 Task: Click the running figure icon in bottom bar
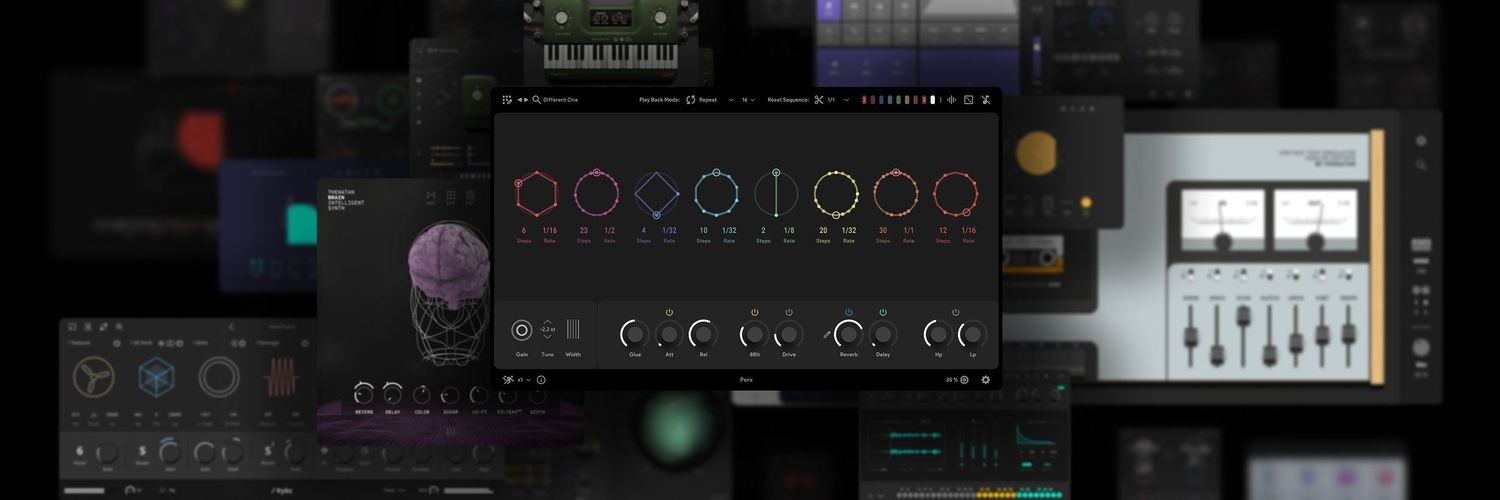(508, 380)
